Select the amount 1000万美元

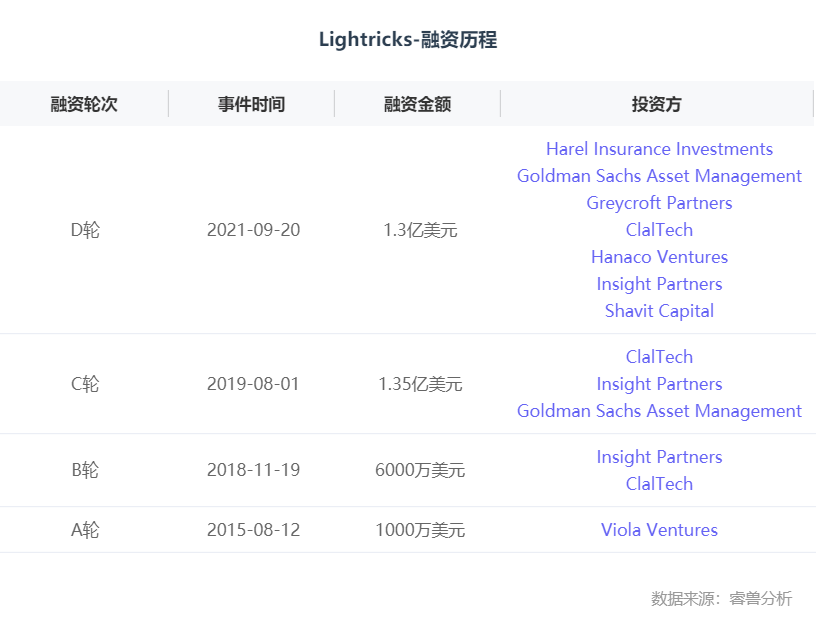(420, 530)
